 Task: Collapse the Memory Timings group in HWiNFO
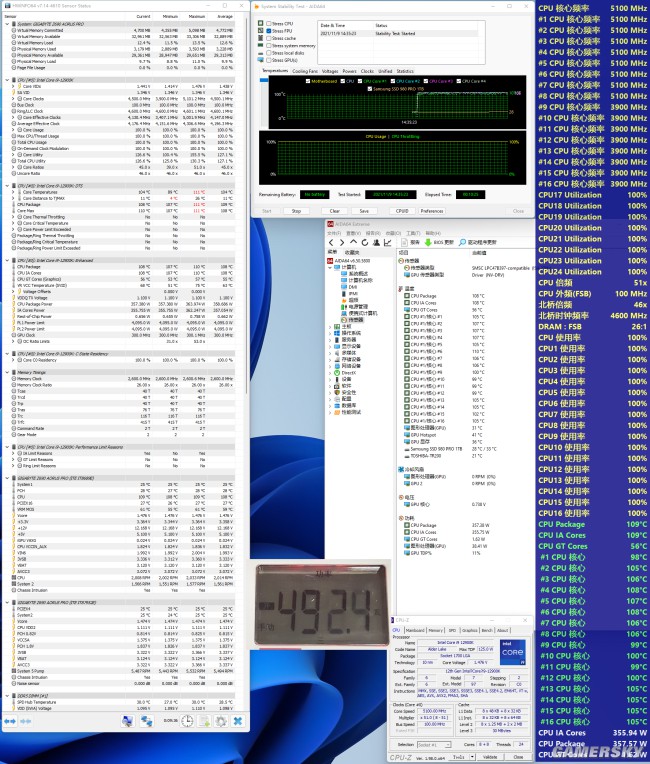7,372
